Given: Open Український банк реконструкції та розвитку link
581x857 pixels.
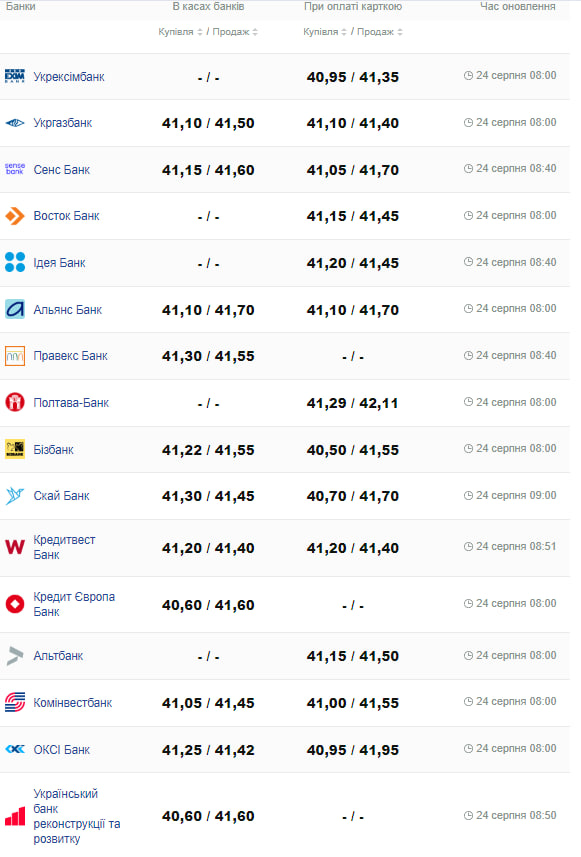Looking at the screenshot, I should point(77,816).
